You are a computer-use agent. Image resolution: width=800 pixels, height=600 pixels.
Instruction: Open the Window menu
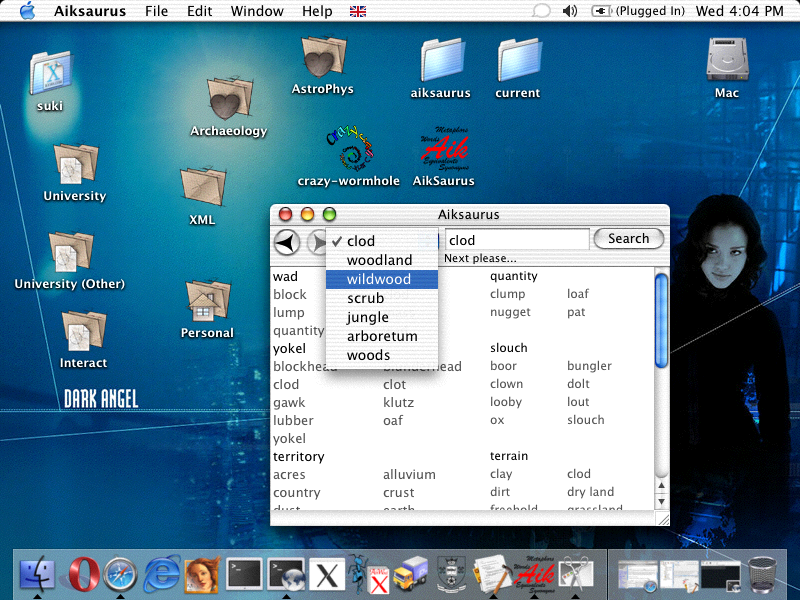[257, 11]
